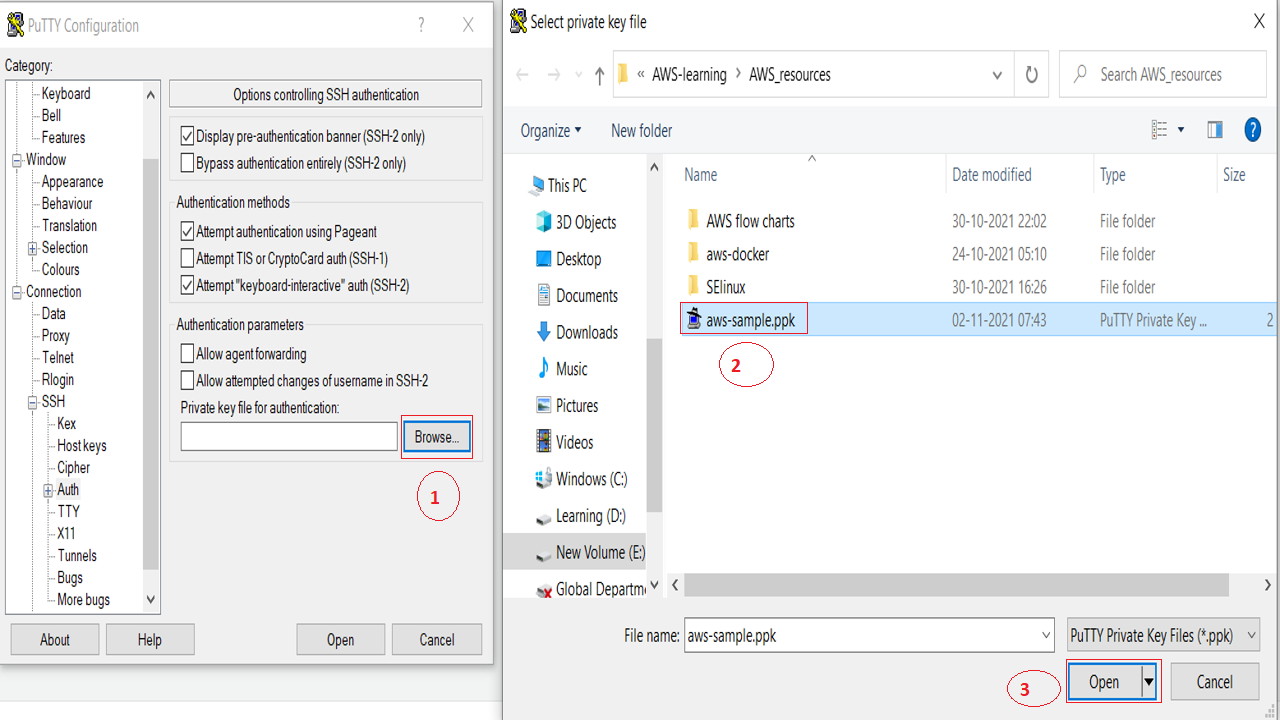Open the address bar history dropdown
This screenshot has height=720, width=1280.
(x=997, y=75)
